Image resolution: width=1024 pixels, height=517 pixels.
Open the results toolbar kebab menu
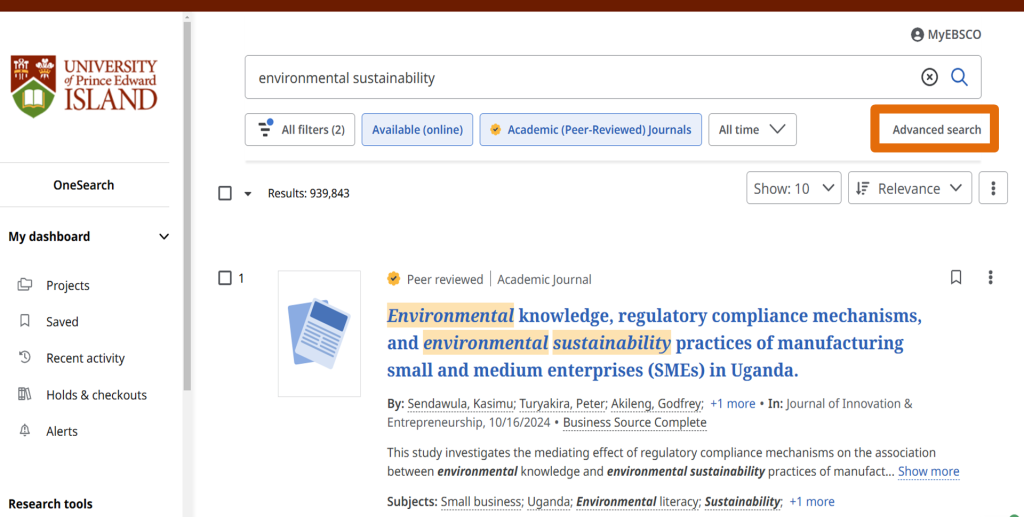click(x=992, y=188)
